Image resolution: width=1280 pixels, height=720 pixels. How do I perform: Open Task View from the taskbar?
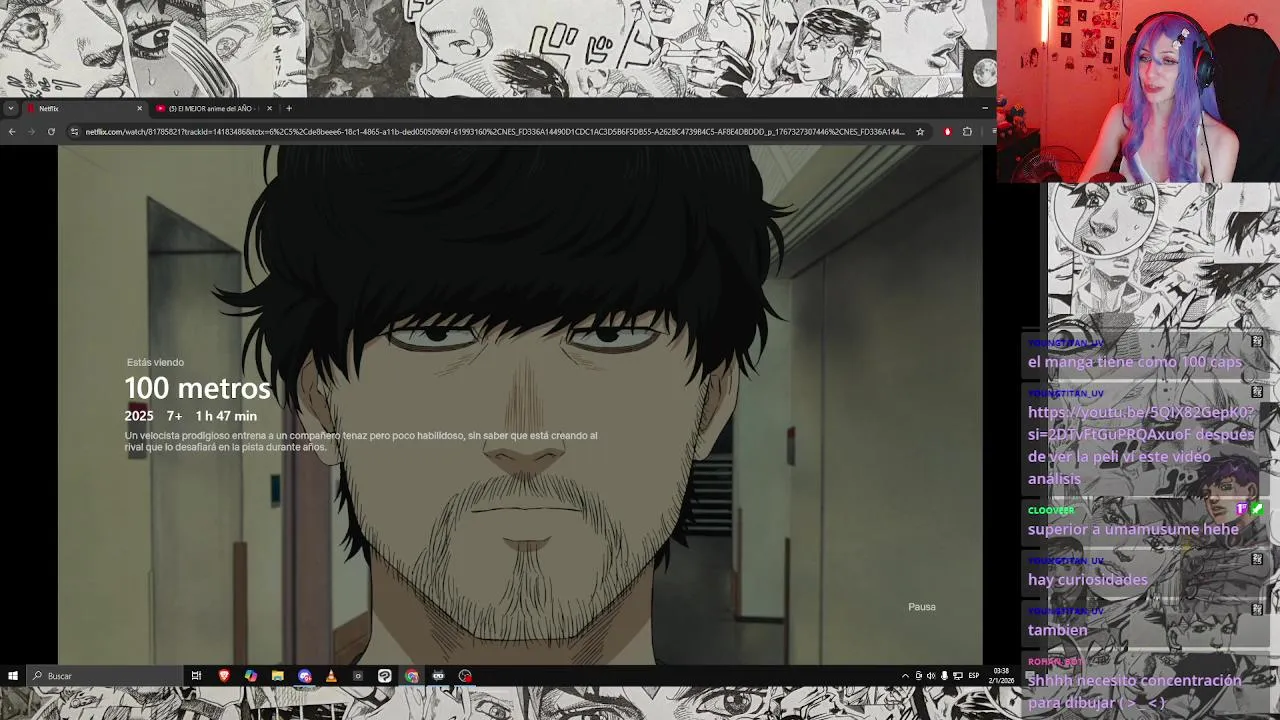pyautogui.click(x=196, y=676)
